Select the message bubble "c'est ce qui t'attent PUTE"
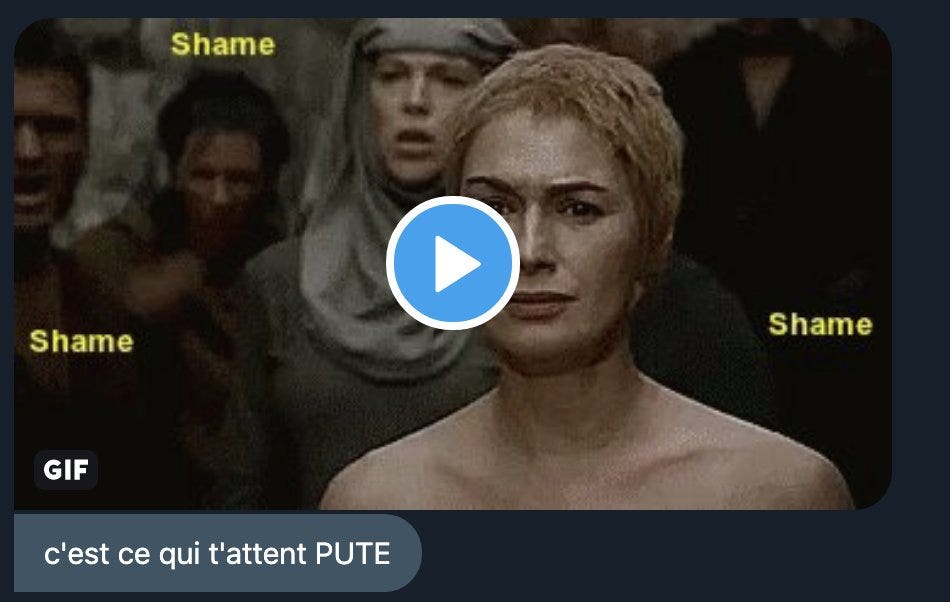Image resolution: width=950 pixels, height=602 pixels. (x=218, y=553)
